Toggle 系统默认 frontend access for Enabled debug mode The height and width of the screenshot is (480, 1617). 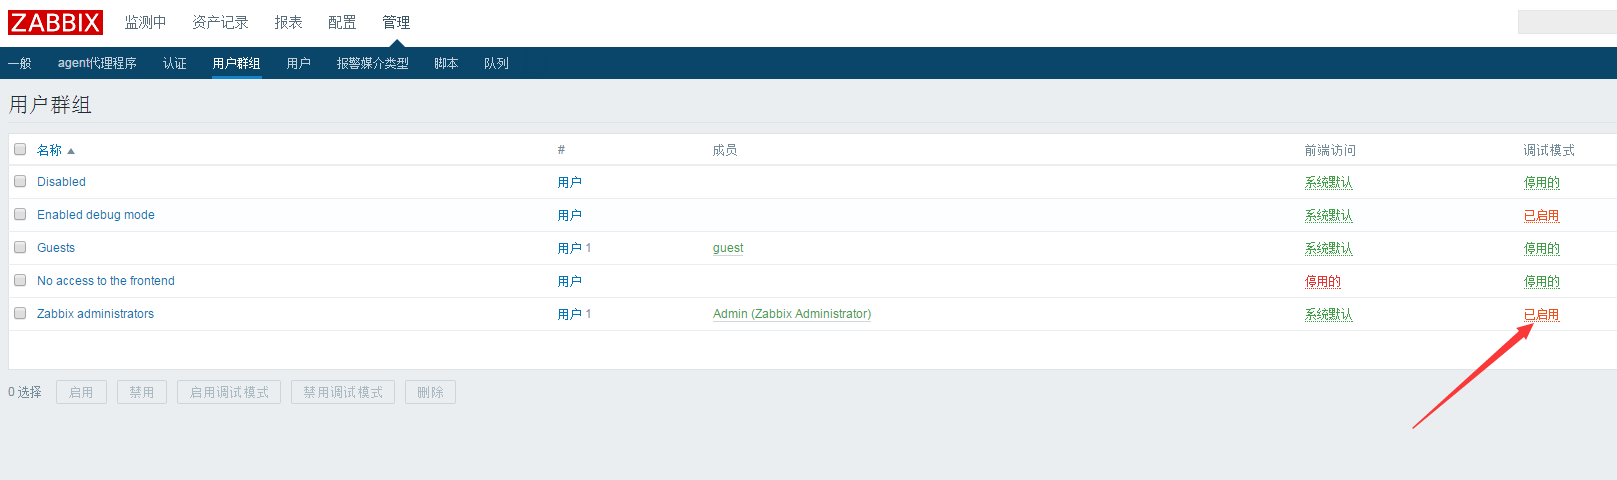pos(1329,215)
